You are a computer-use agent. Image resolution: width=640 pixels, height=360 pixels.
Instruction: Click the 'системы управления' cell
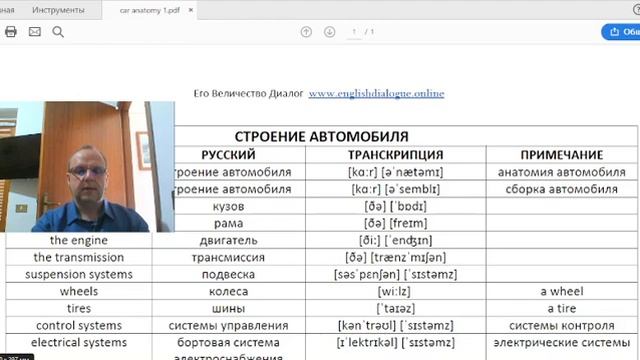tap(229, 325)
